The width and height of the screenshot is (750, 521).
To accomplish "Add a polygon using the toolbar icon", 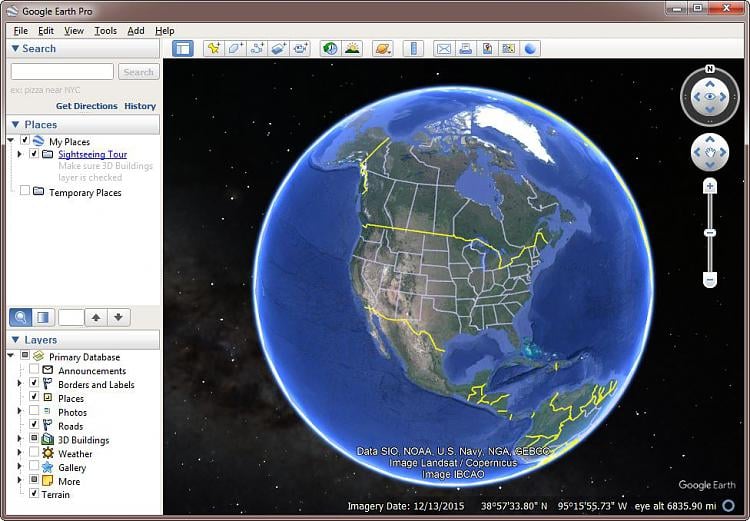I will (x=235, y=48).
